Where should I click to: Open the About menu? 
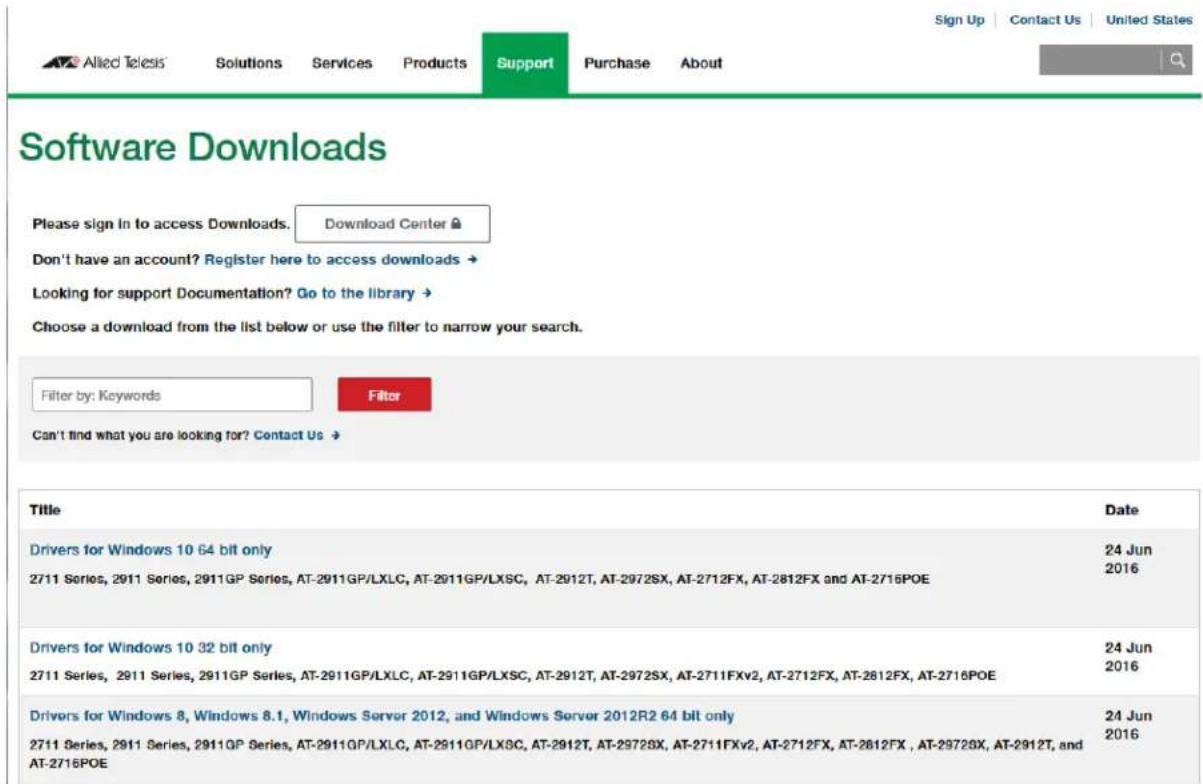point(701,63)
